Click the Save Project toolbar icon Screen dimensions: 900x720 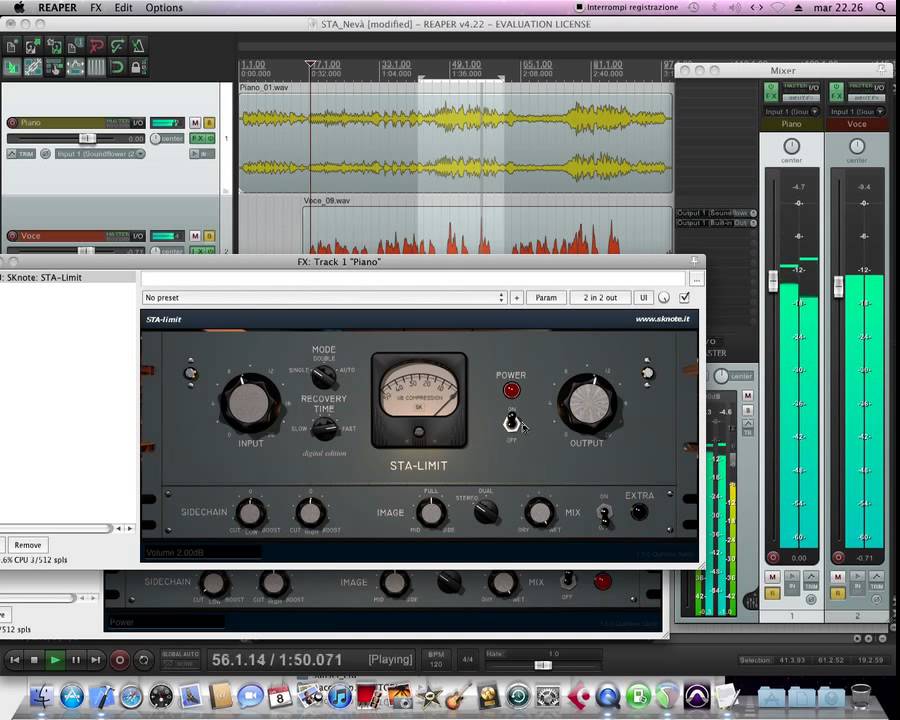coord(54,46)
